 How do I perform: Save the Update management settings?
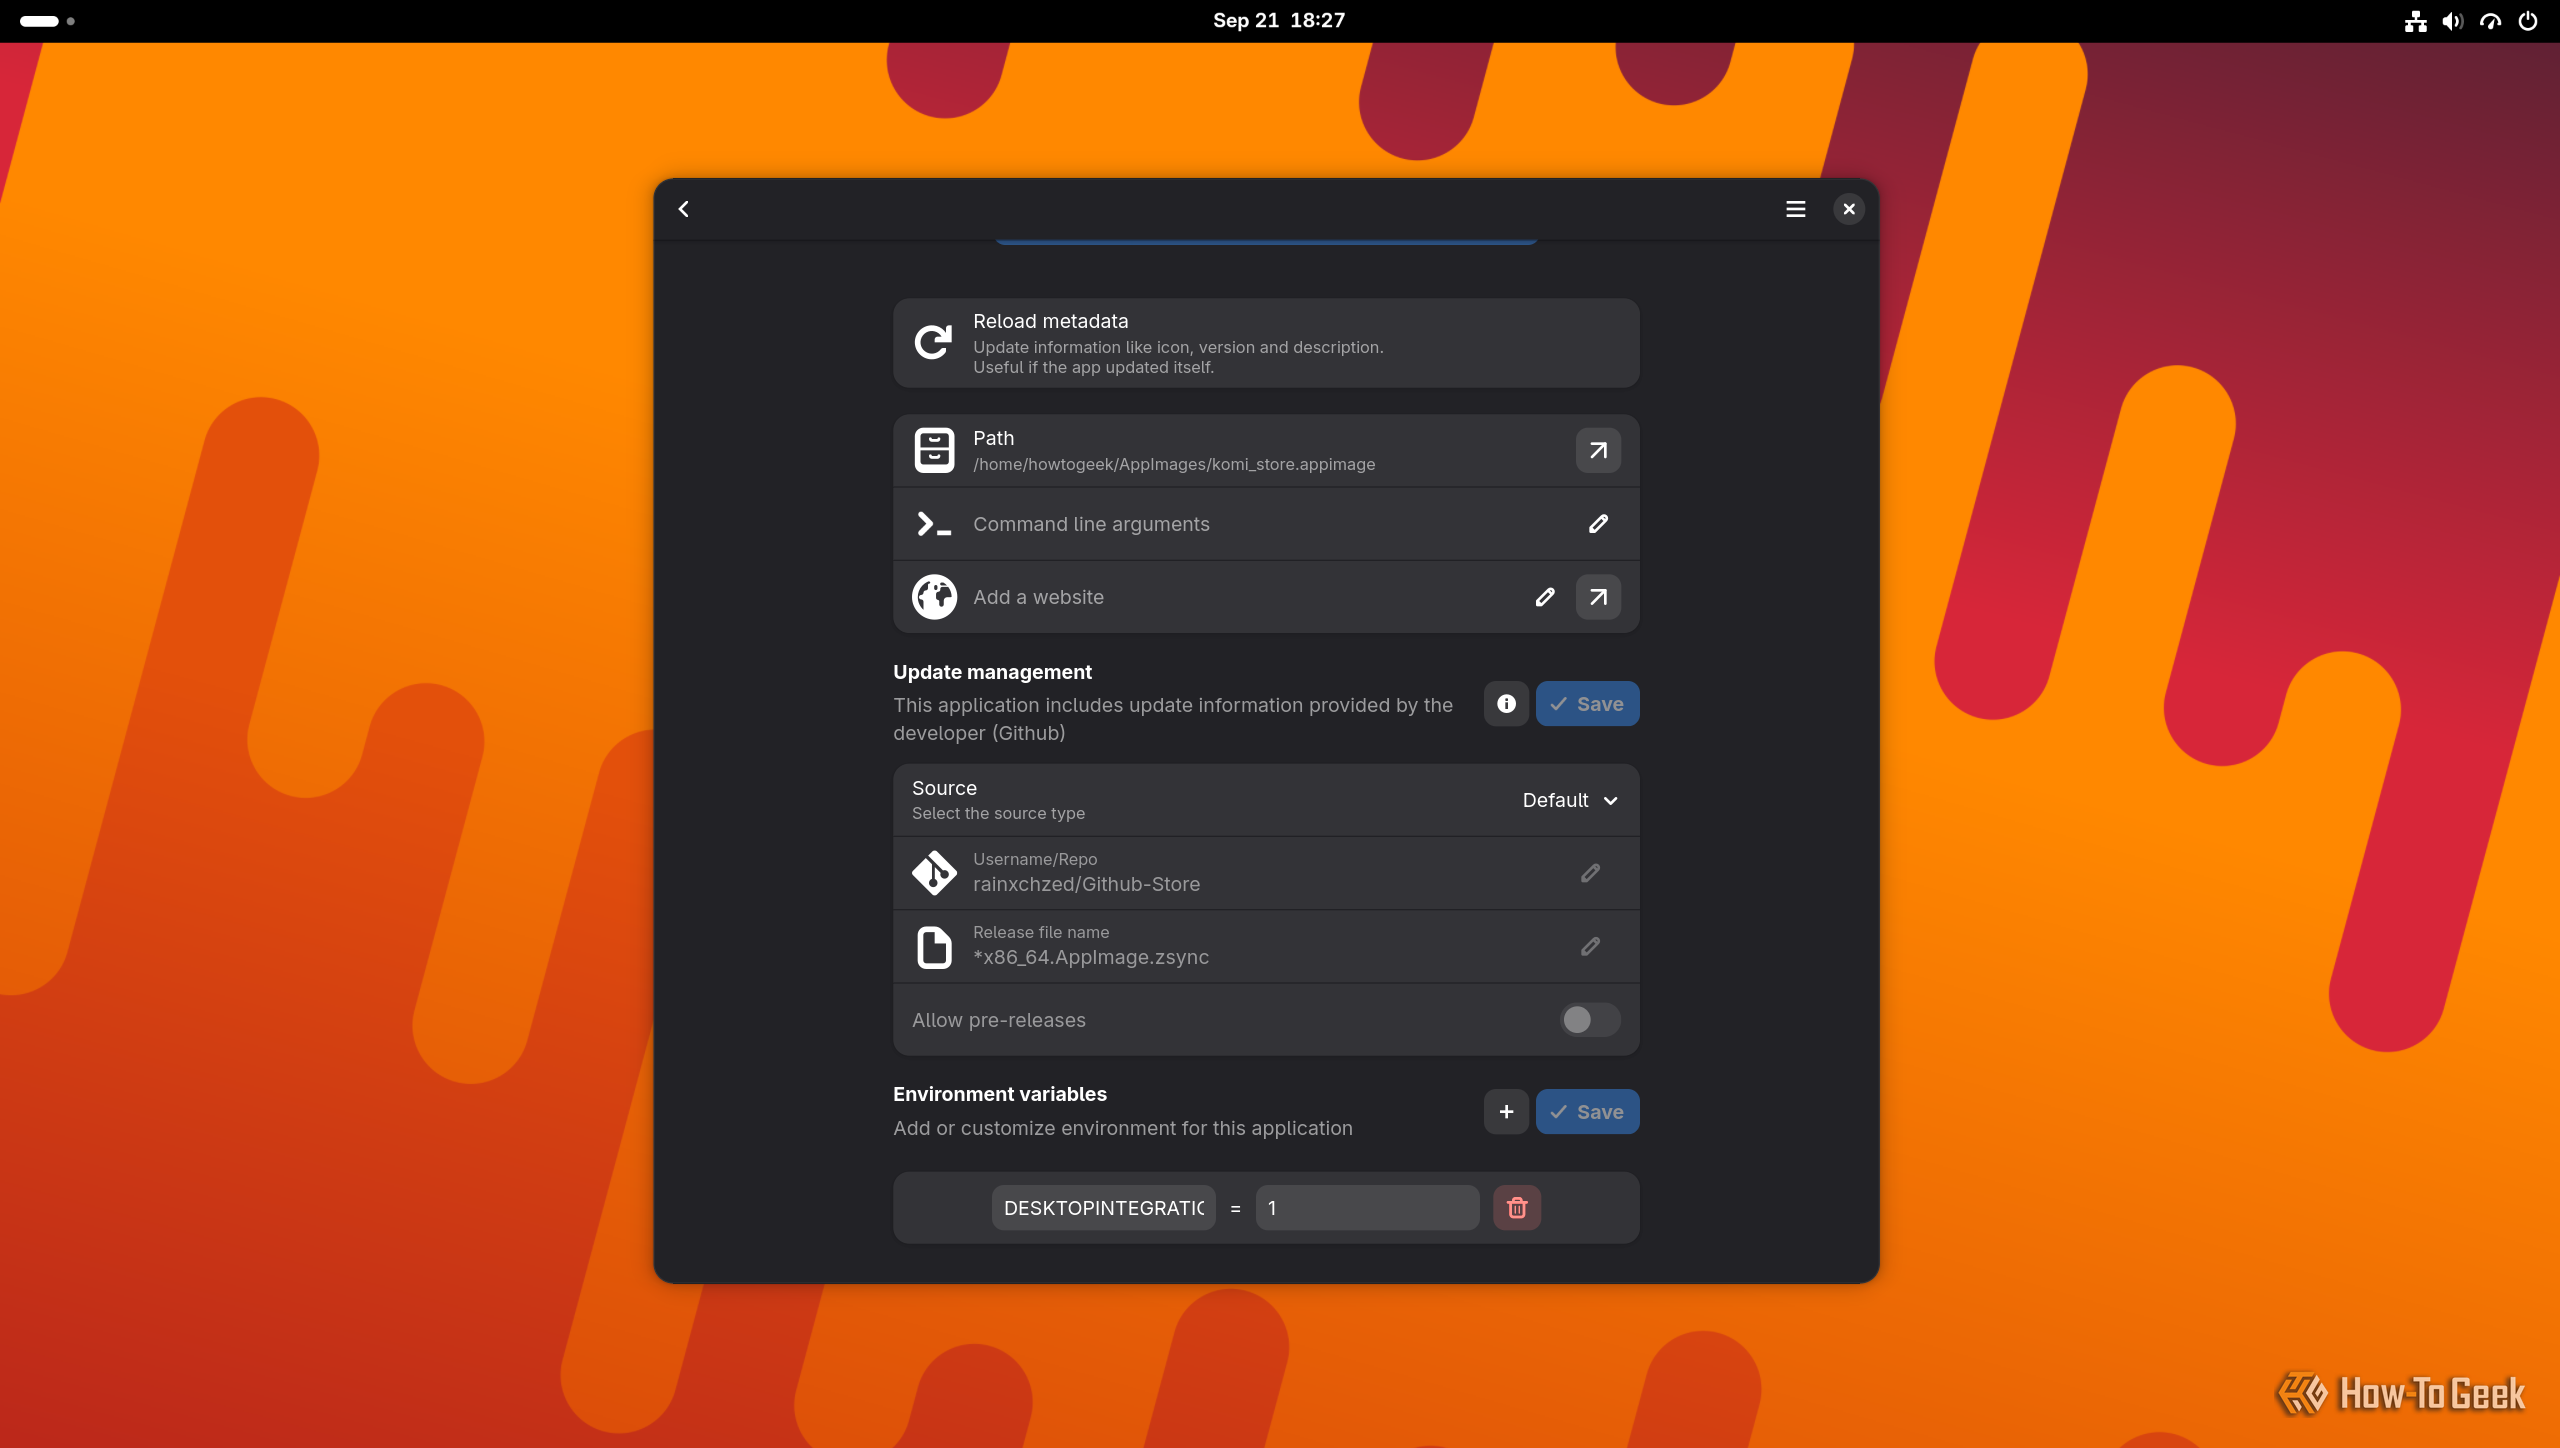click(x=1587, y=704)
